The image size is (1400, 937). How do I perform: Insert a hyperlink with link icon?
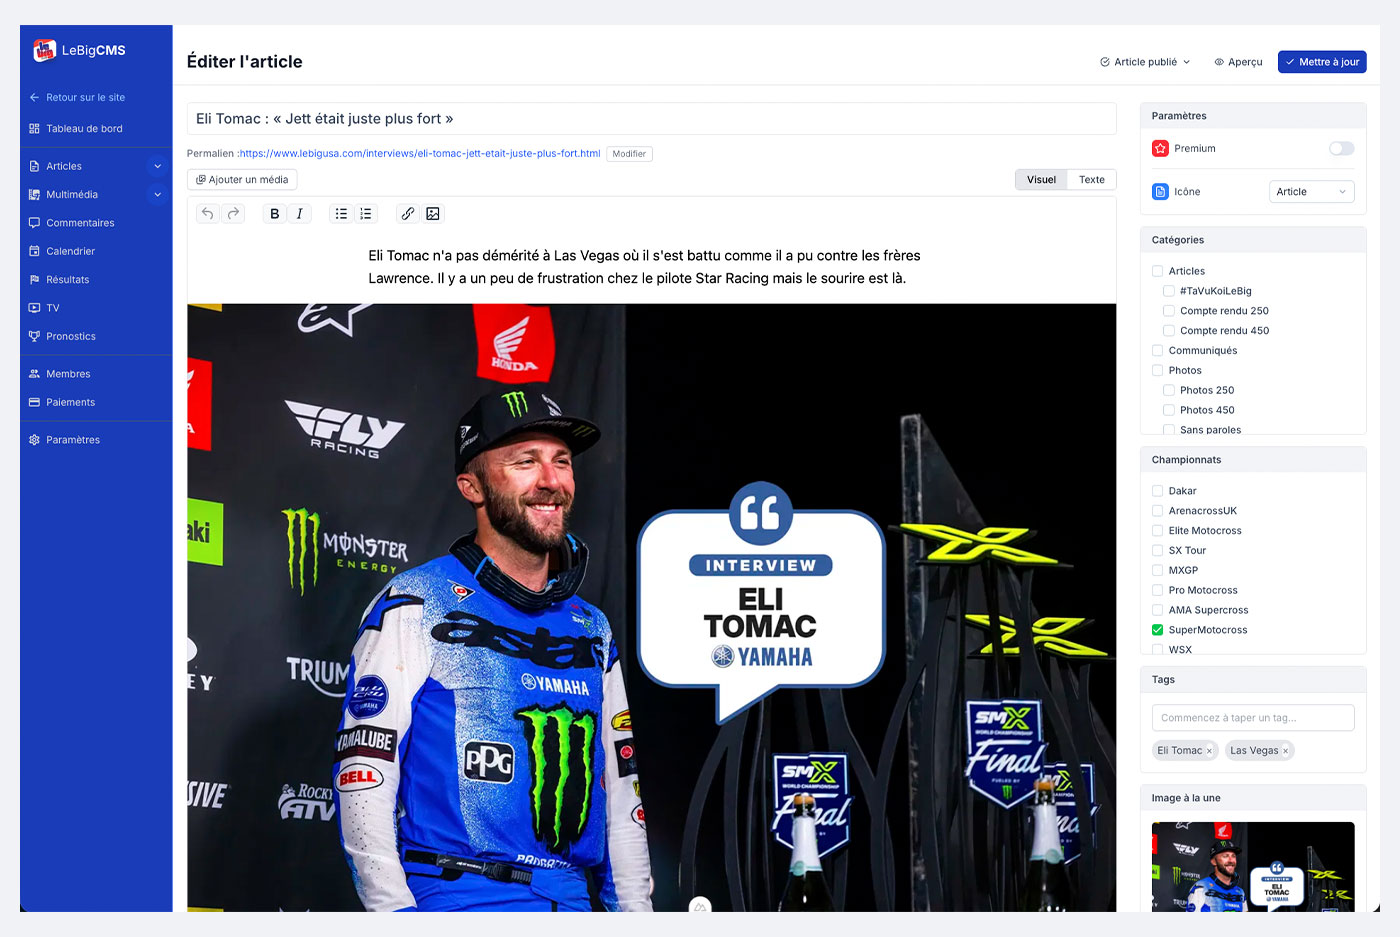408,214
